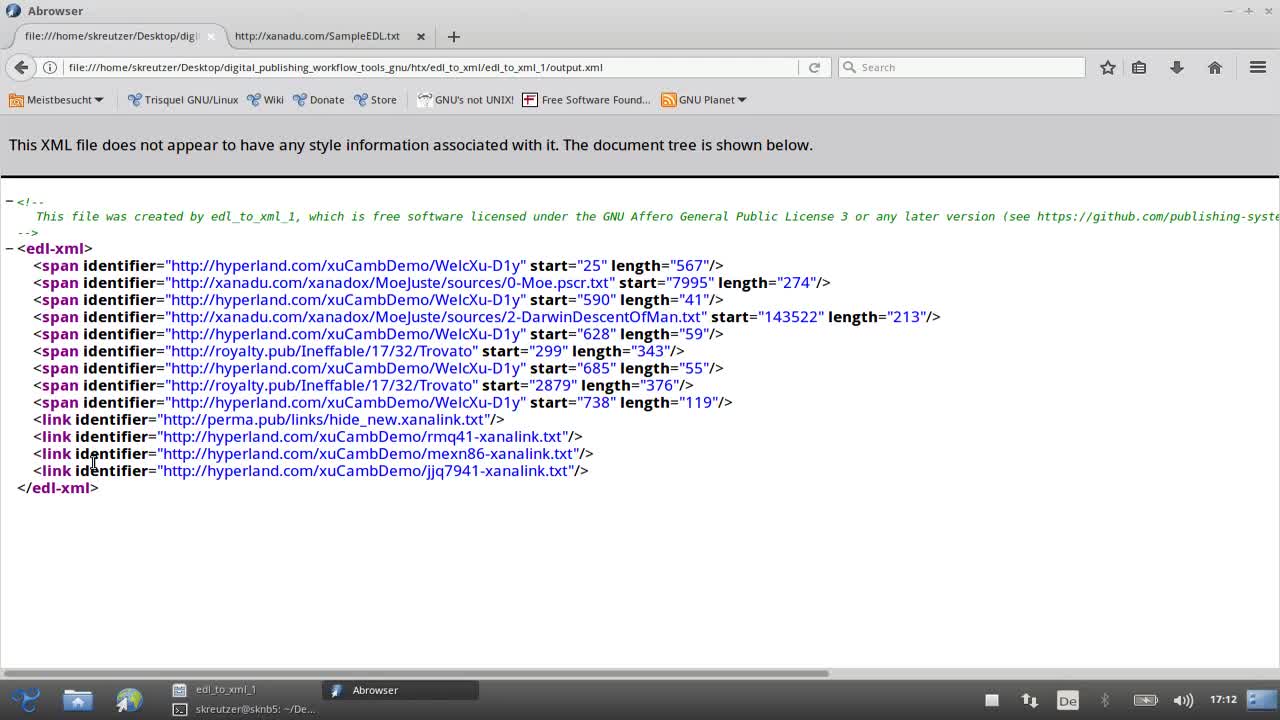This screenshot has height=720, width=1280.
Task: Open a new tab with the plus button
Action: (x=453, y=36)
